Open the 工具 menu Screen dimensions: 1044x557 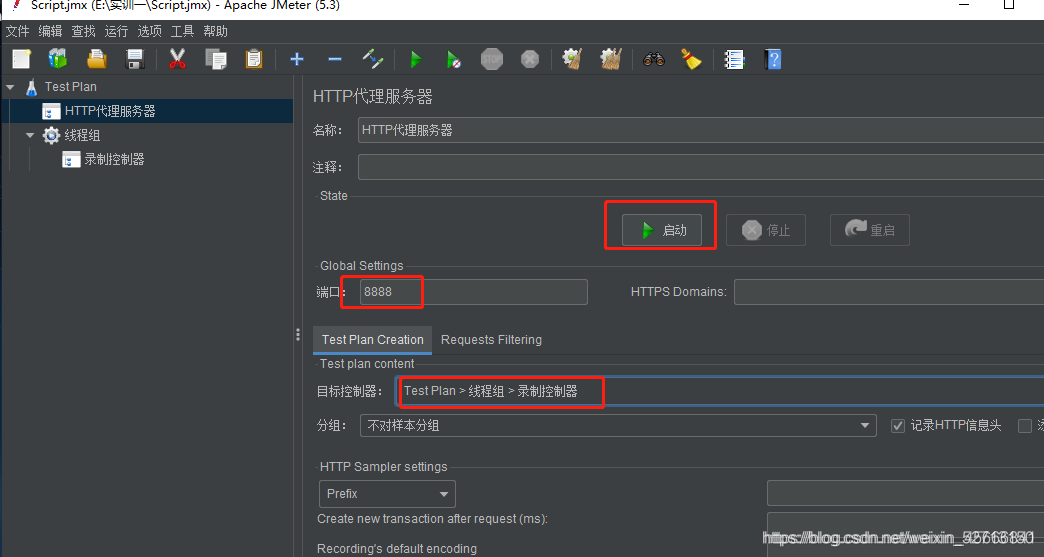182,31
